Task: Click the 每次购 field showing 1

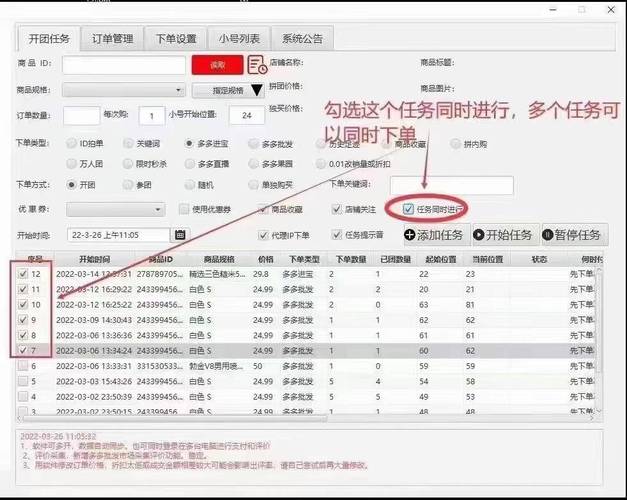Action: click(152, 116)
